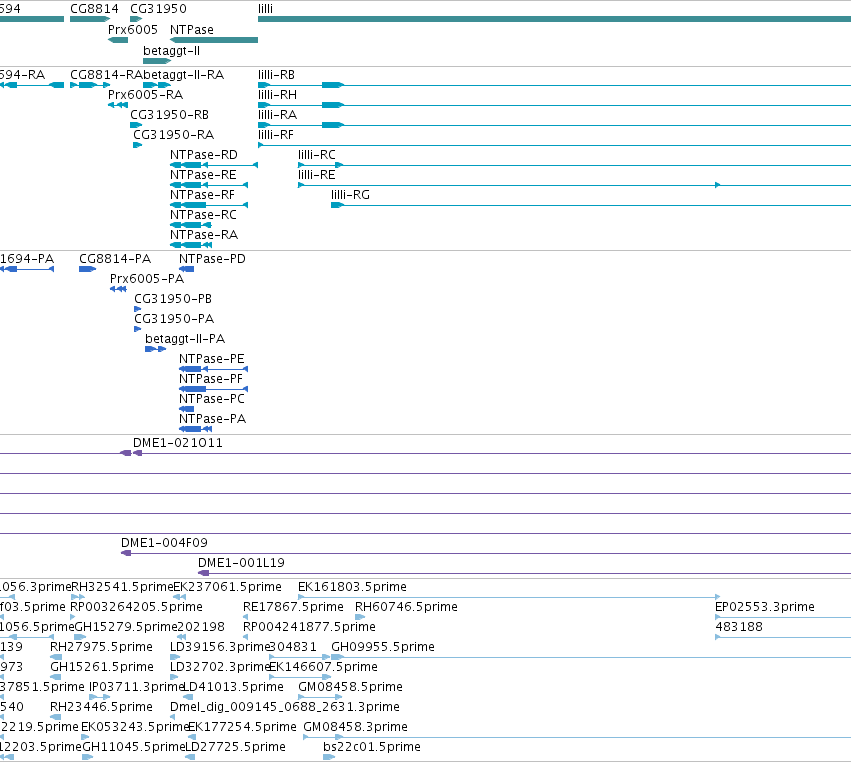Select the RP003264205.5prime label

pyautogui.click(x=136, y=607)
